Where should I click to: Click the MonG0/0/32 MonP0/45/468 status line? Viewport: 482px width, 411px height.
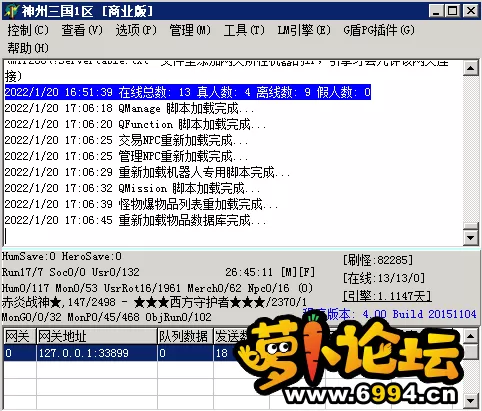[107, 317]
